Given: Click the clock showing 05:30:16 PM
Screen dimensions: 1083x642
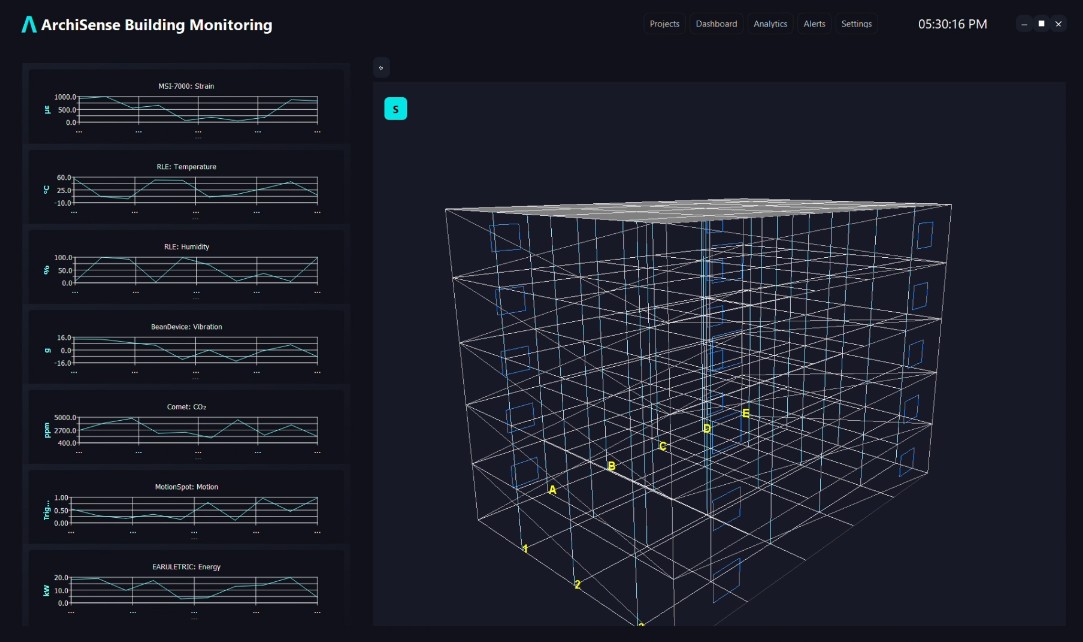Looking at the screenshot, I should pyautogui.click(x=952, y=24).
